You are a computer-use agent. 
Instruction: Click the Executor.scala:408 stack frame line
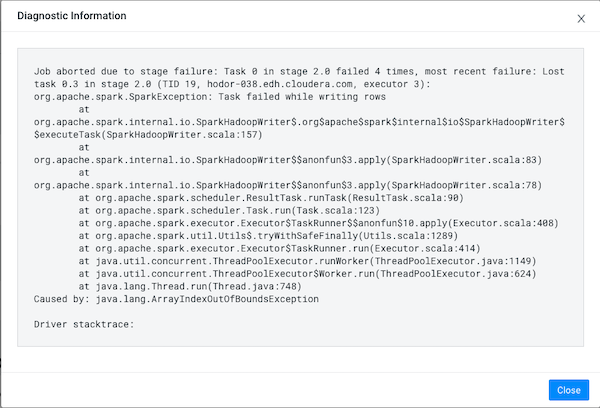319,223
